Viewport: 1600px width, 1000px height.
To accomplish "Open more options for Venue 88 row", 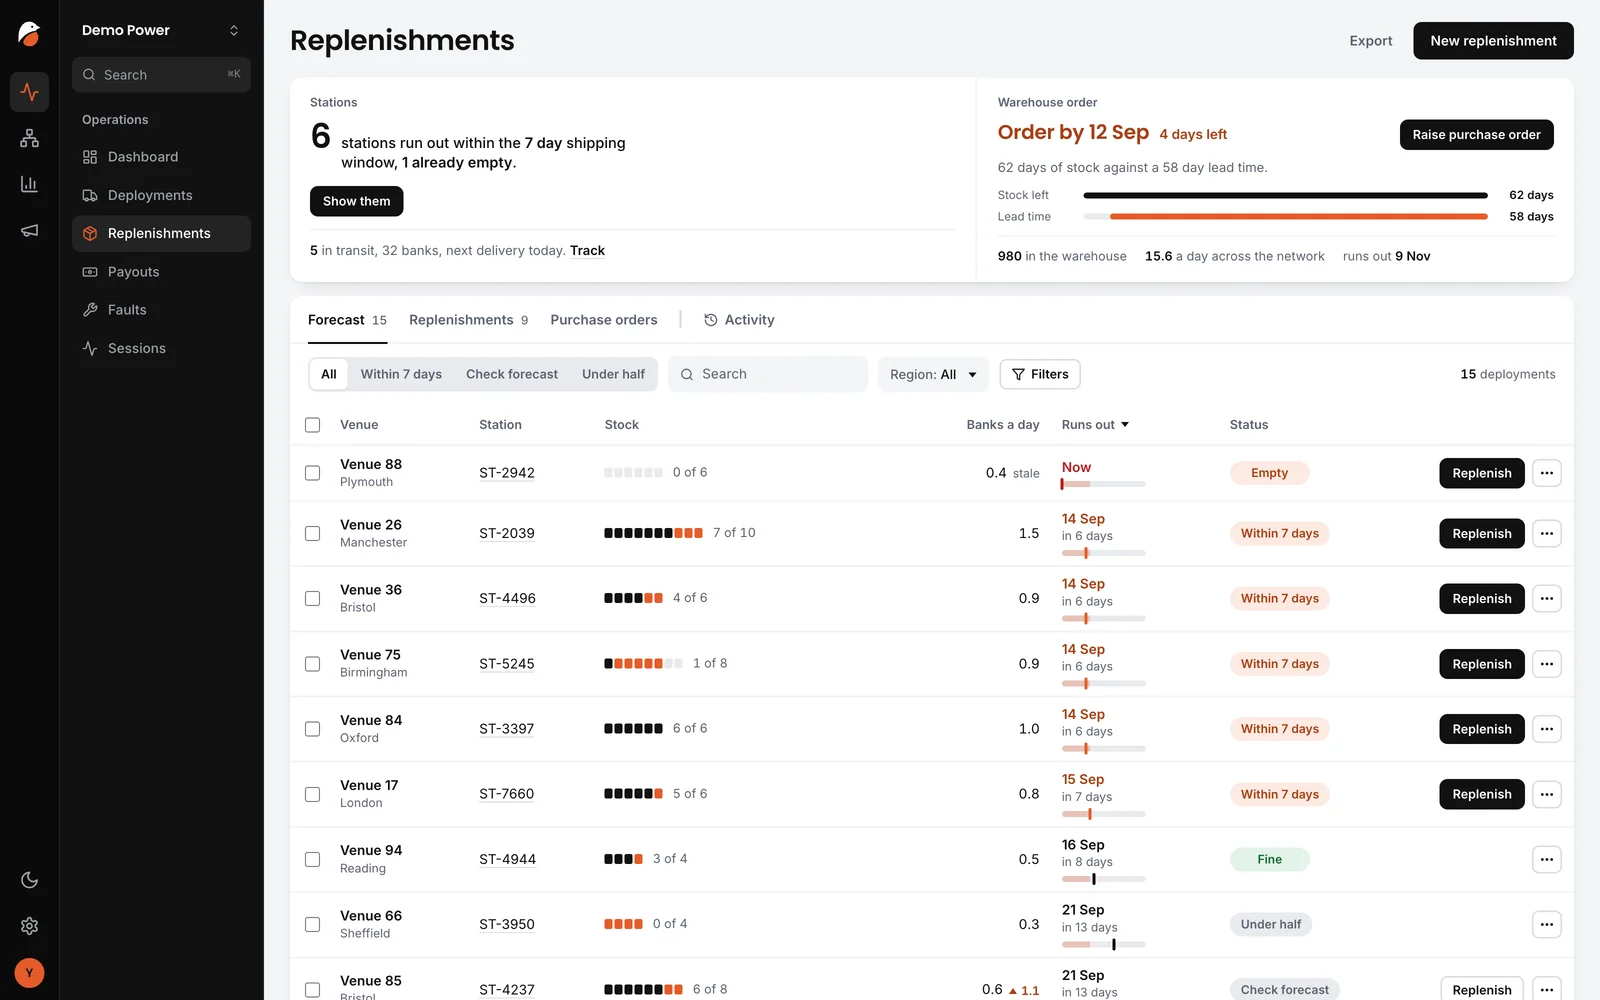I will pyautogui.click(x=1547, y=473).
